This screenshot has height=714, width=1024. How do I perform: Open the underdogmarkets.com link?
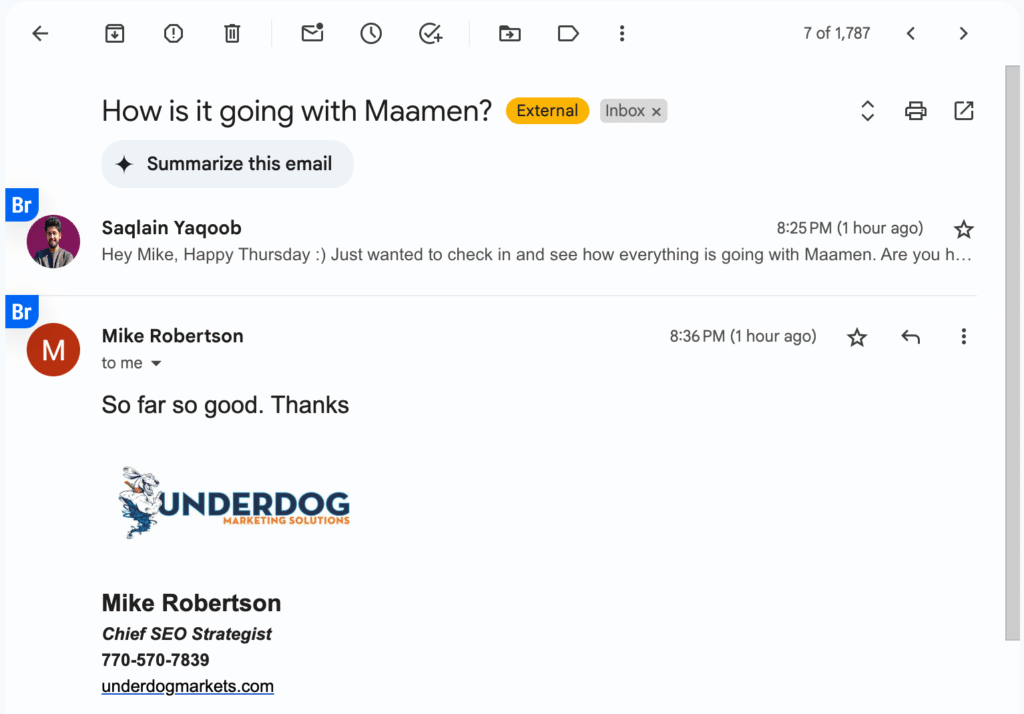tap(187, 686)
